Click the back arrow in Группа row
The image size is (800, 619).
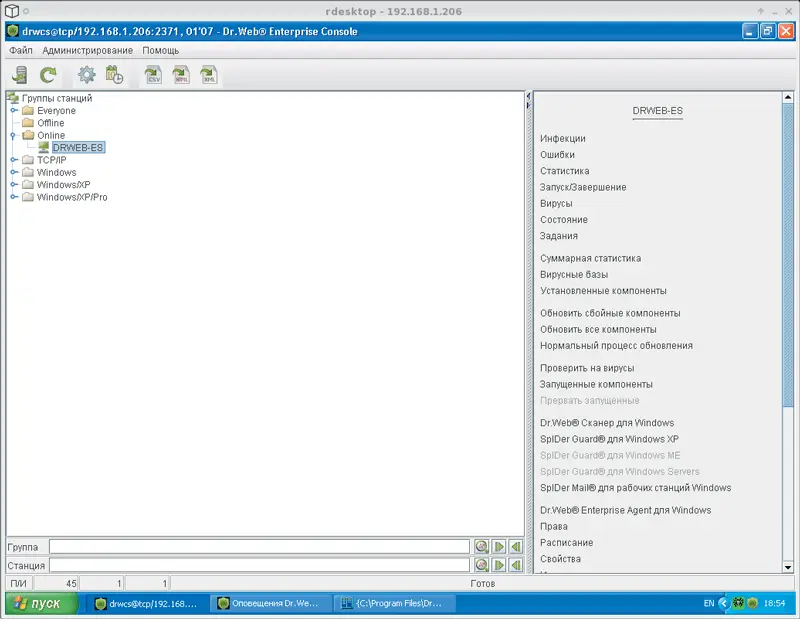[516, 547]
